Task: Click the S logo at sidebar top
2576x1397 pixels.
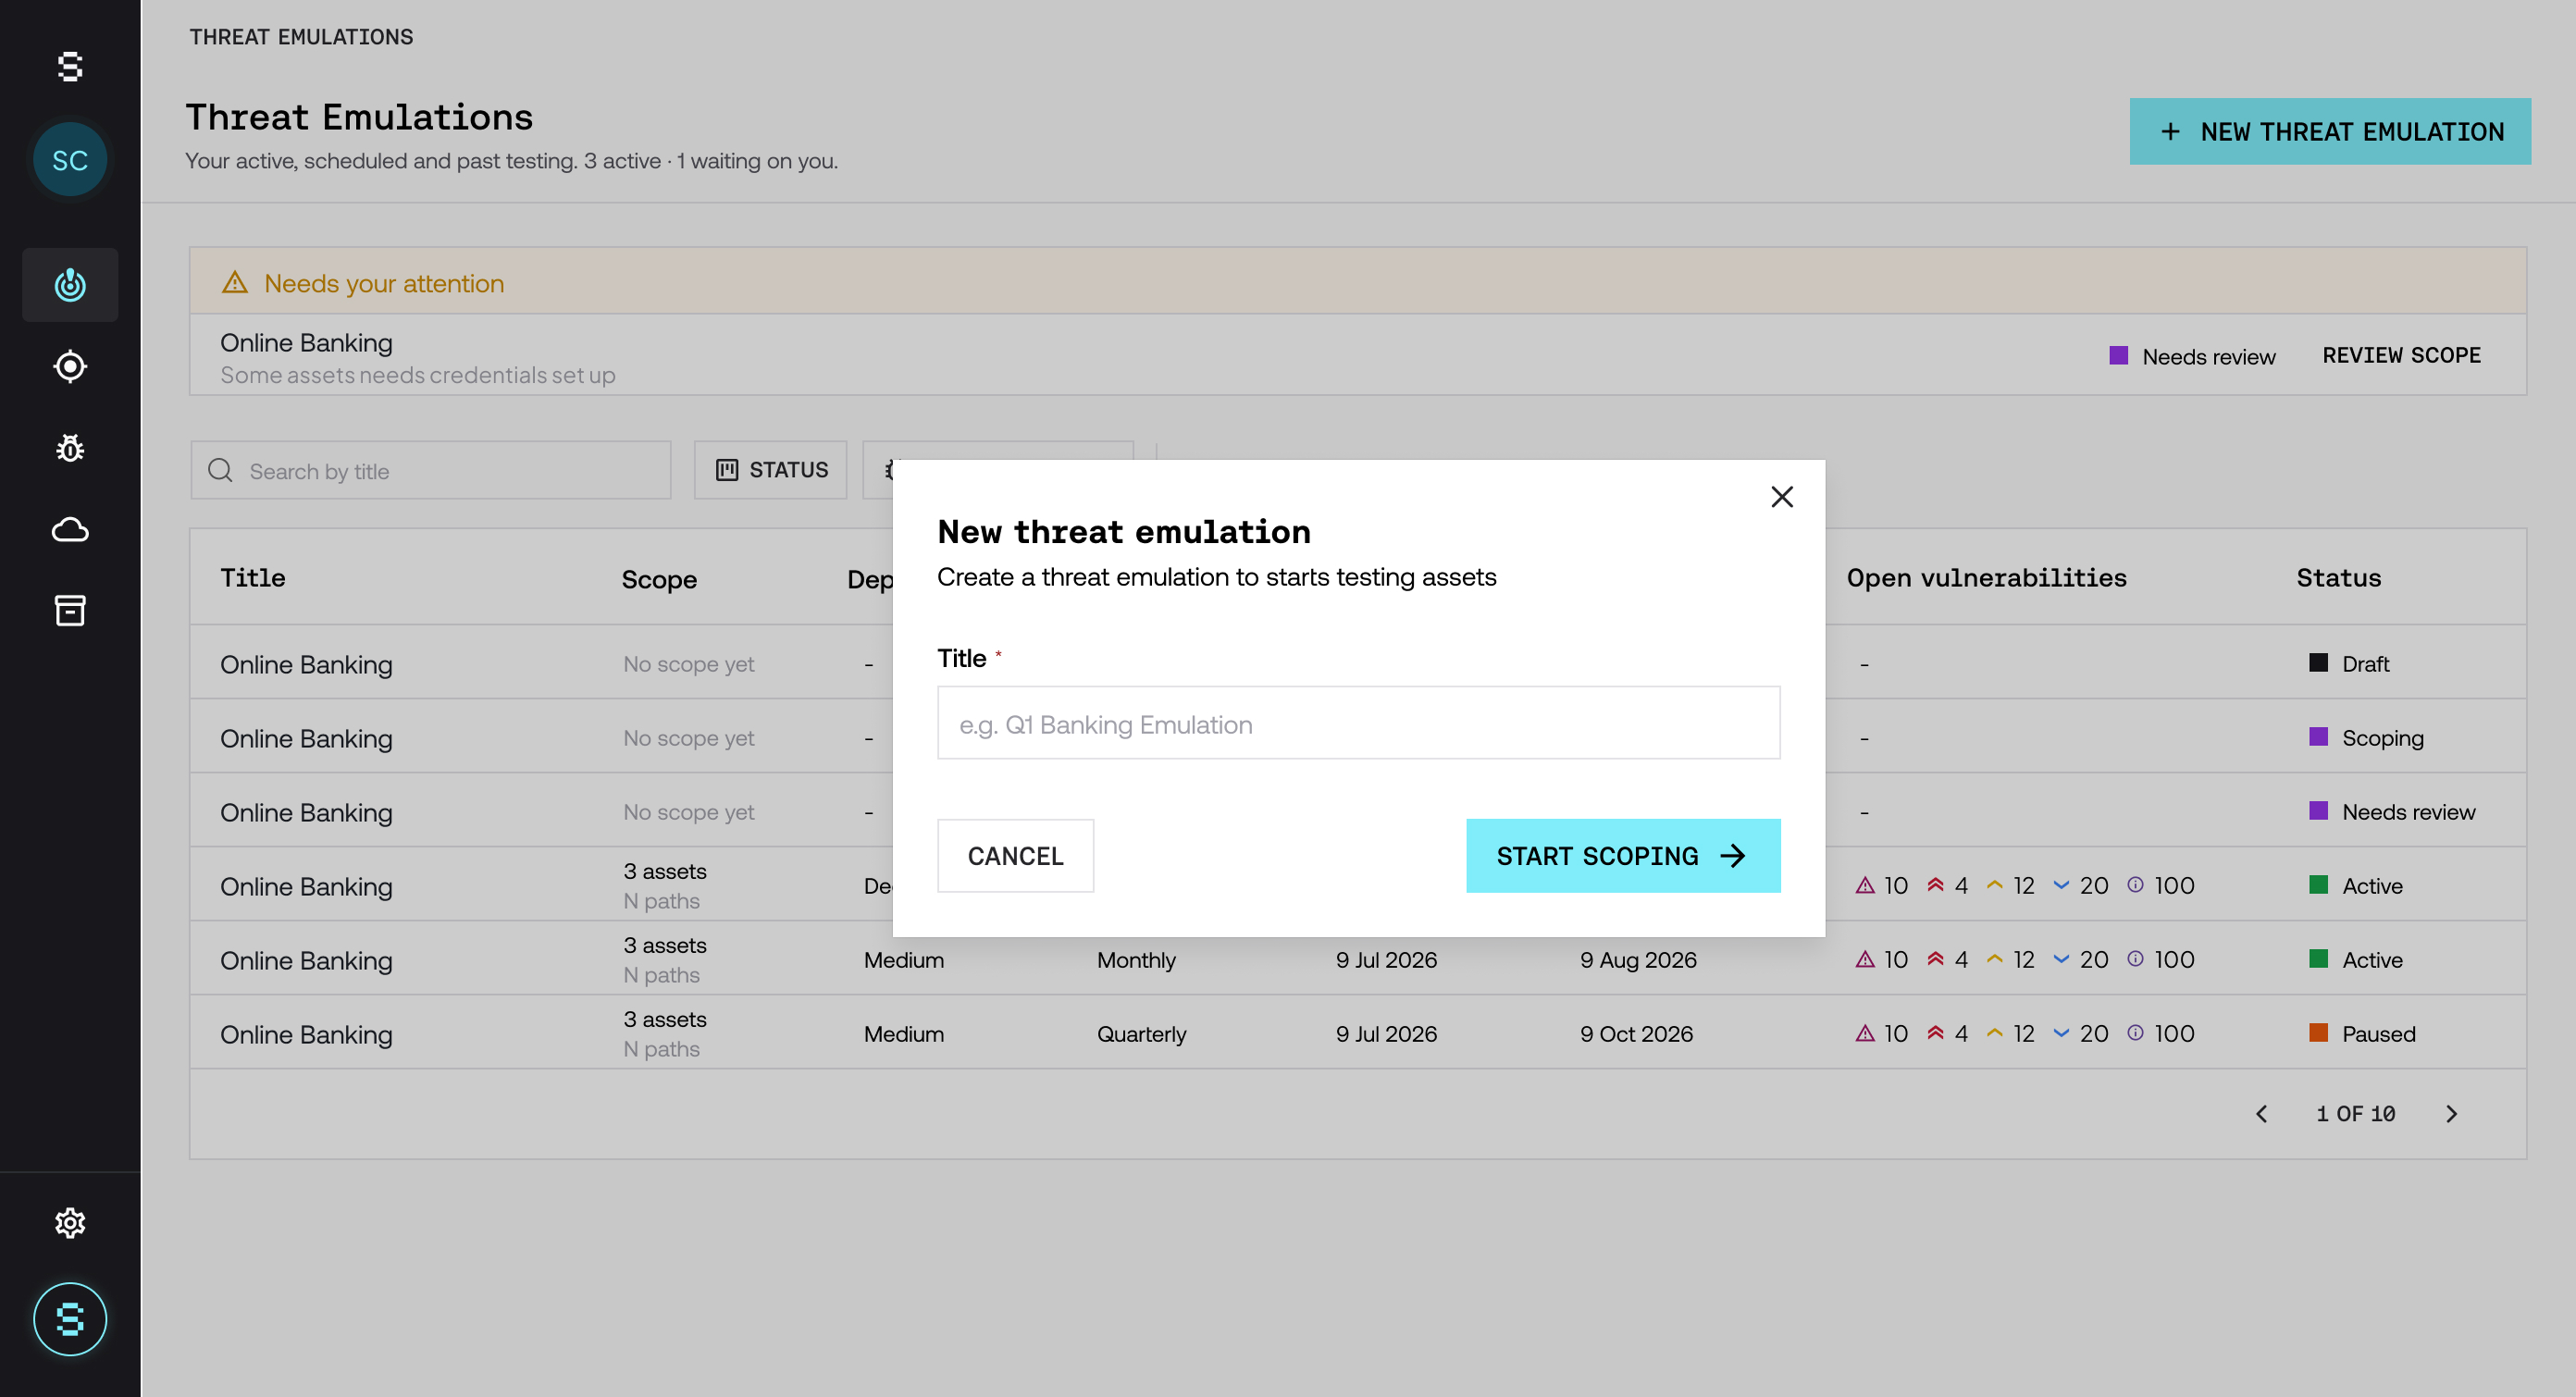Action: coord(70,66)
